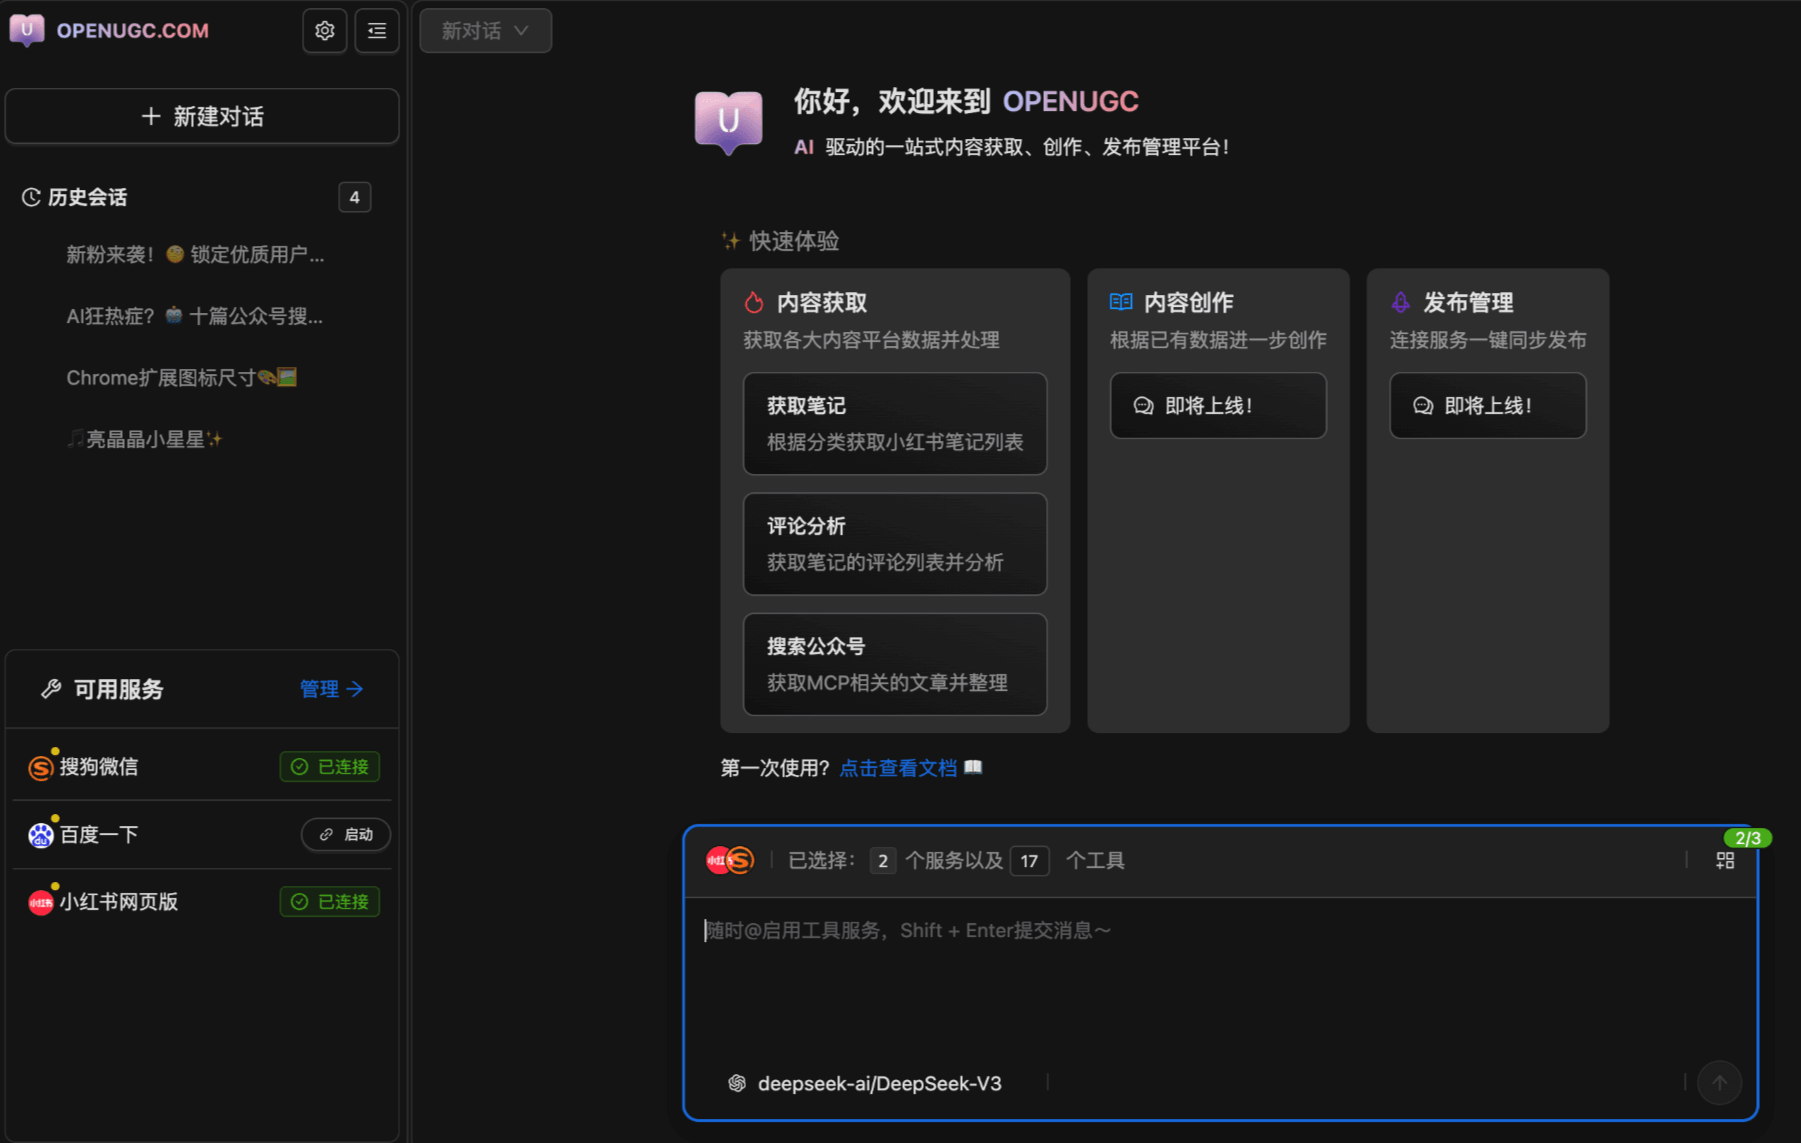This screenshot has height=1143, width=1801.
Task: Collapse the sidebar with the menu icon
Action: pos(377,31)
